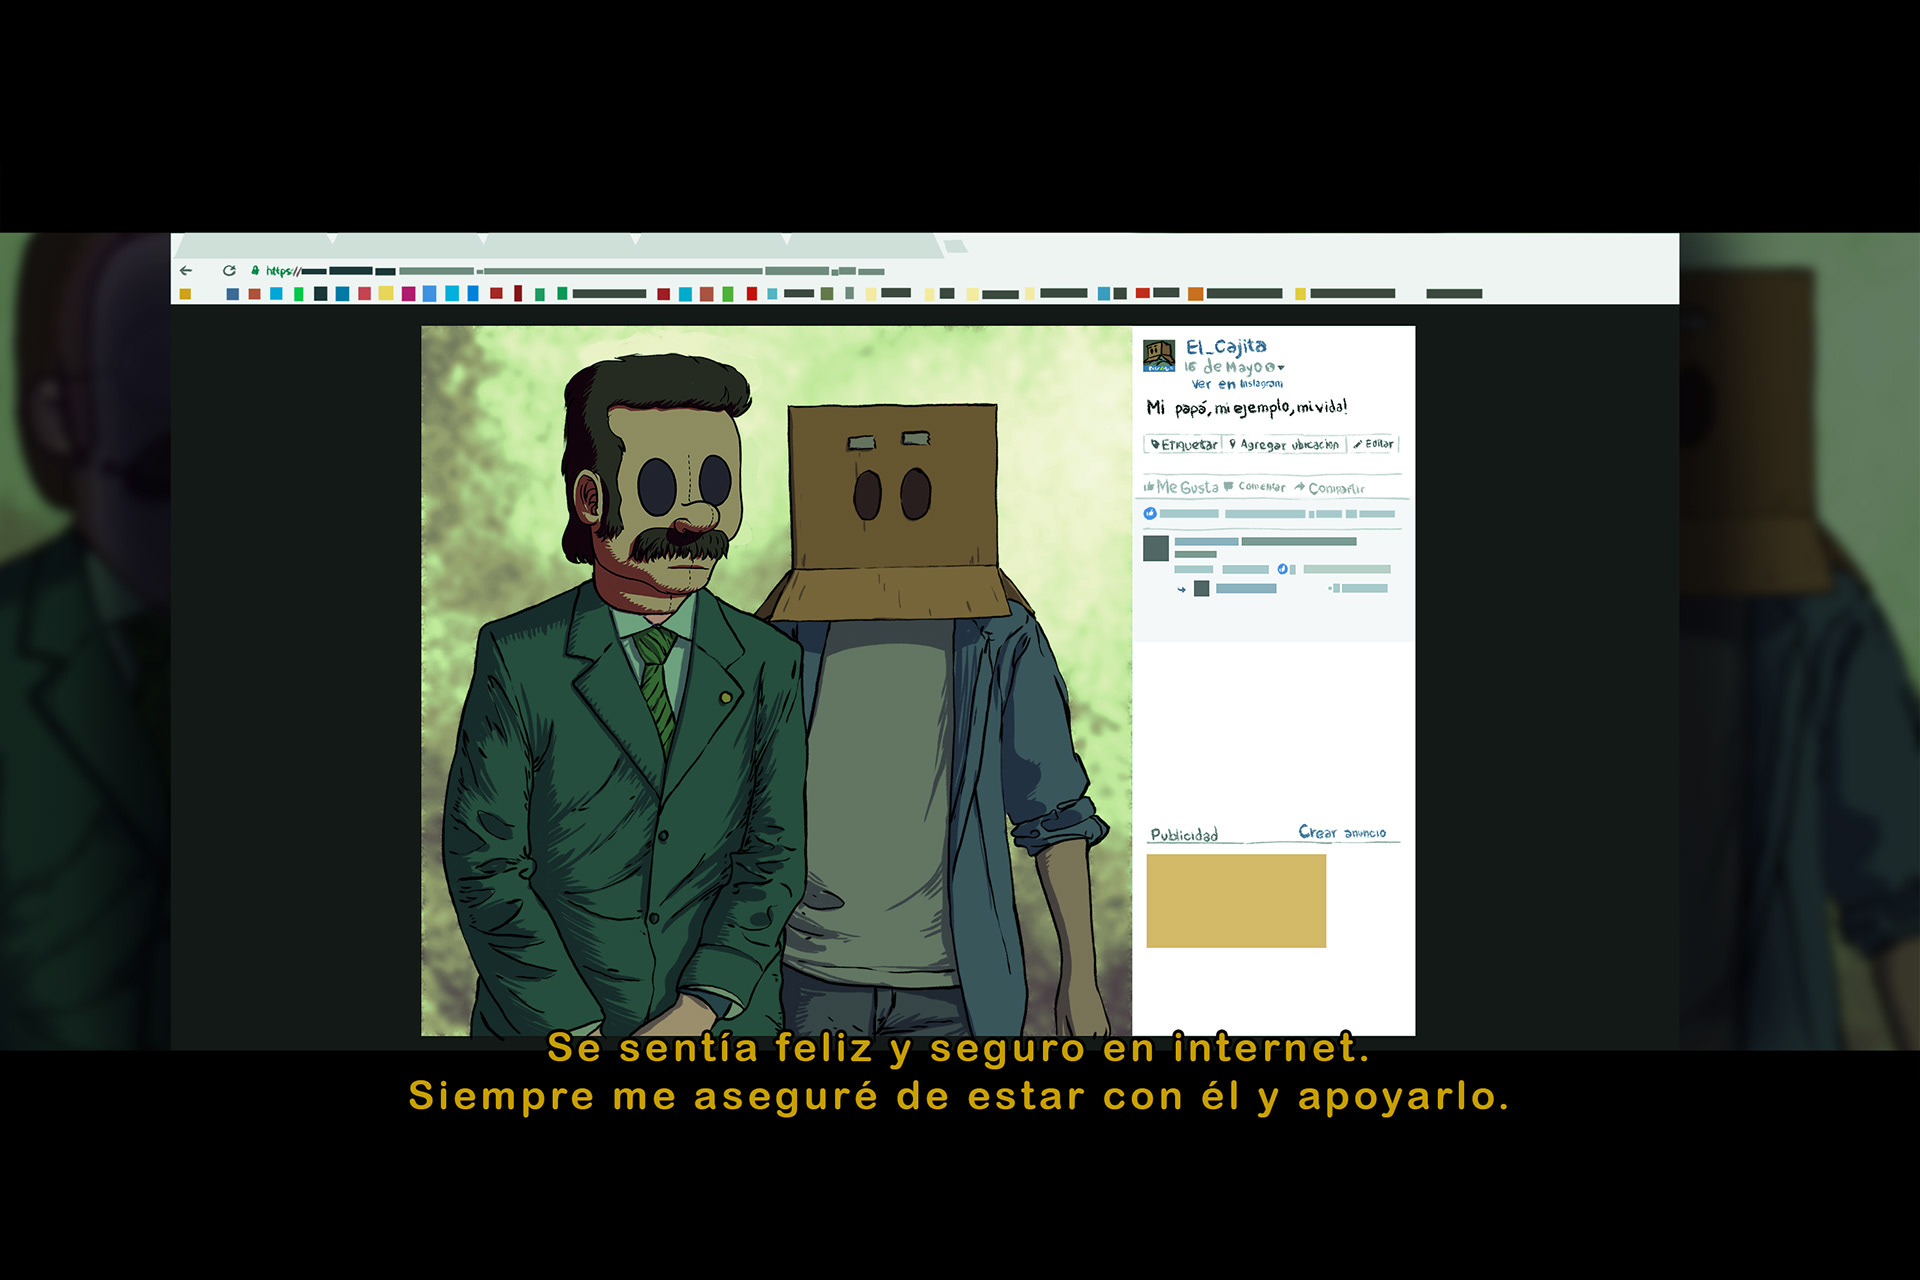
Task: Click the Editar pencil button
Action: pyautogui.click(x=1373, y=444)
